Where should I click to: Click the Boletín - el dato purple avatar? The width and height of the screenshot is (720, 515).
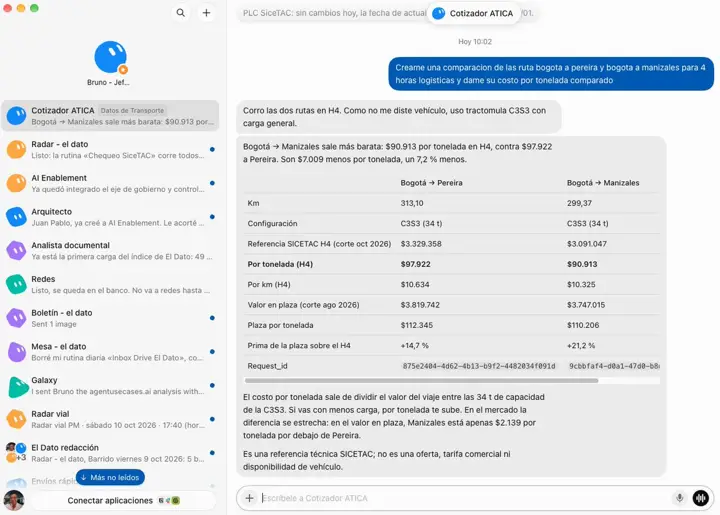click(x=17, y=318)
